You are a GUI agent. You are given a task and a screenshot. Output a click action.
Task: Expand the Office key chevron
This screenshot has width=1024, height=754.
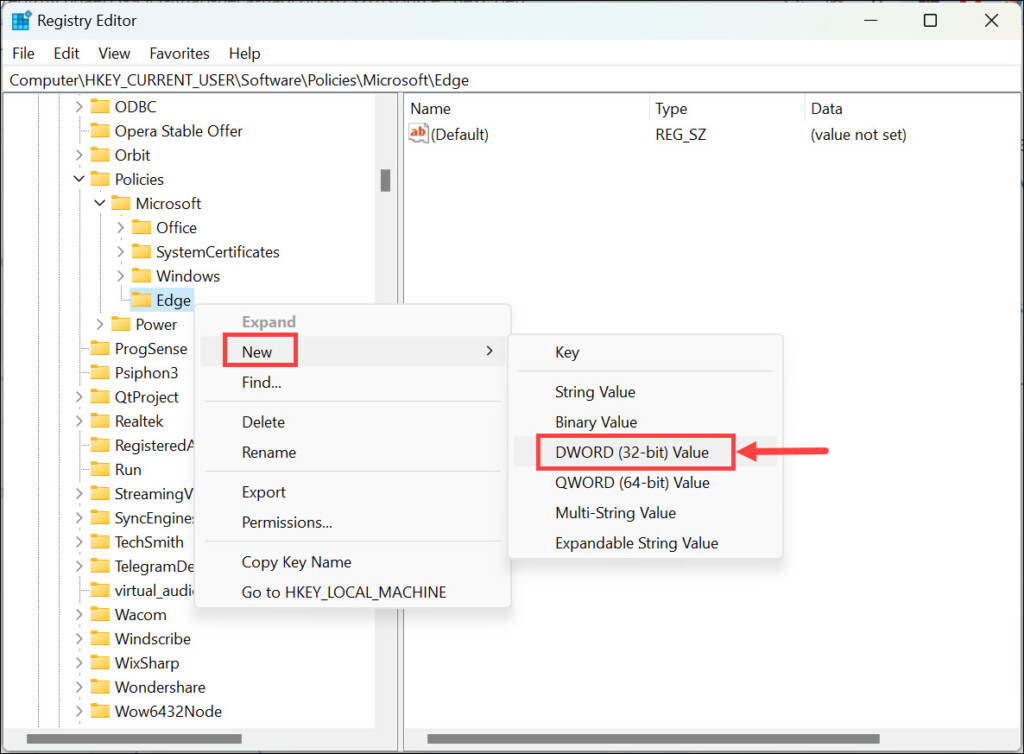tap(120, 228)
